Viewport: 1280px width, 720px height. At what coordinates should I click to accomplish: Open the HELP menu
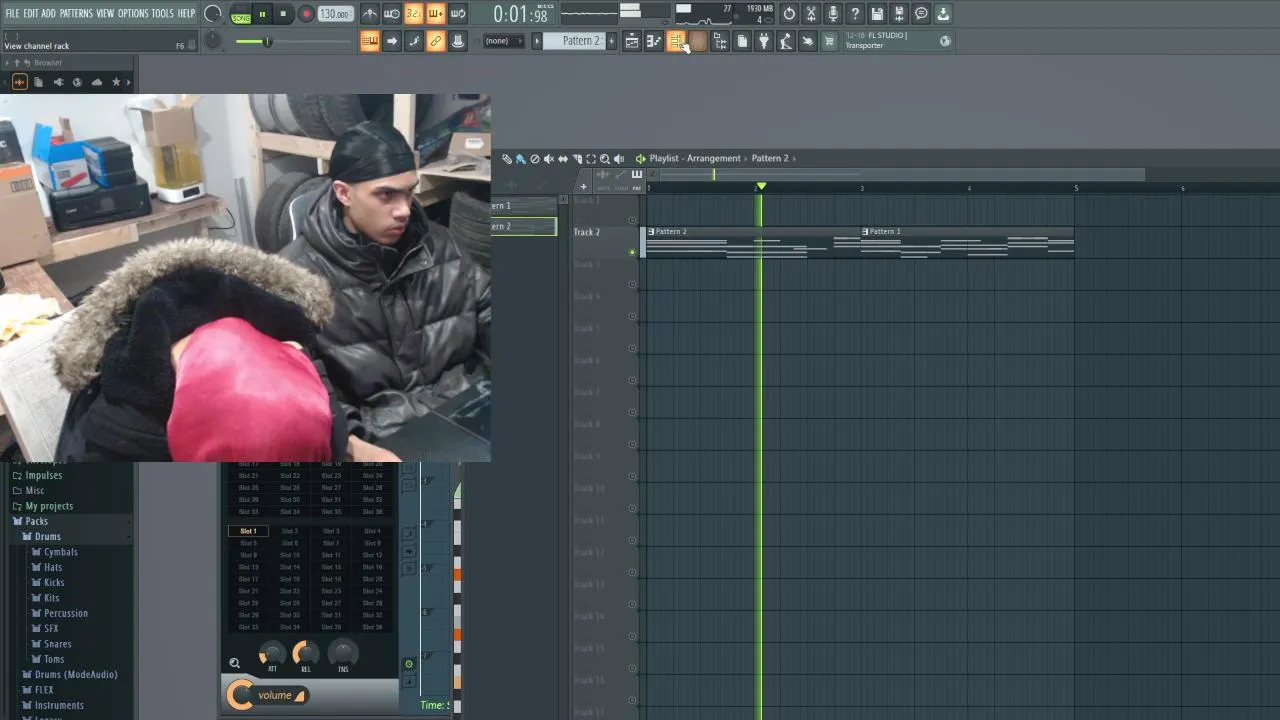(x=186, y=13)
